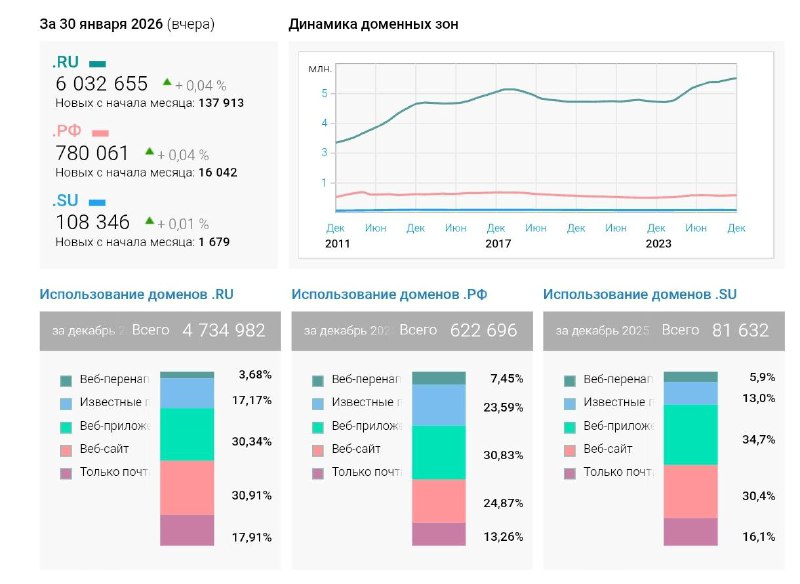The width and height of the screenshot is (800, 584).
Task: Click the teal .RU zone color marker
Action: pos(97,61)
